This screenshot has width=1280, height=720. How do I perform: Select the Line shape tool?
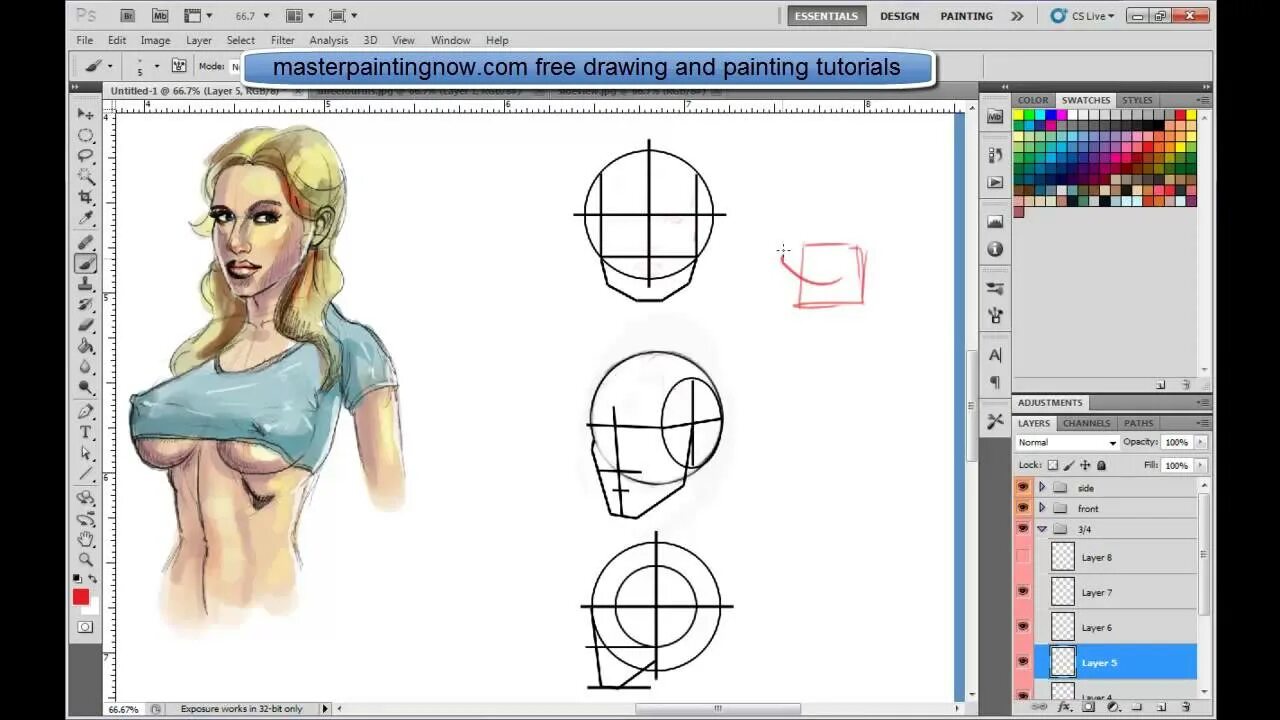tap(86, 475)
